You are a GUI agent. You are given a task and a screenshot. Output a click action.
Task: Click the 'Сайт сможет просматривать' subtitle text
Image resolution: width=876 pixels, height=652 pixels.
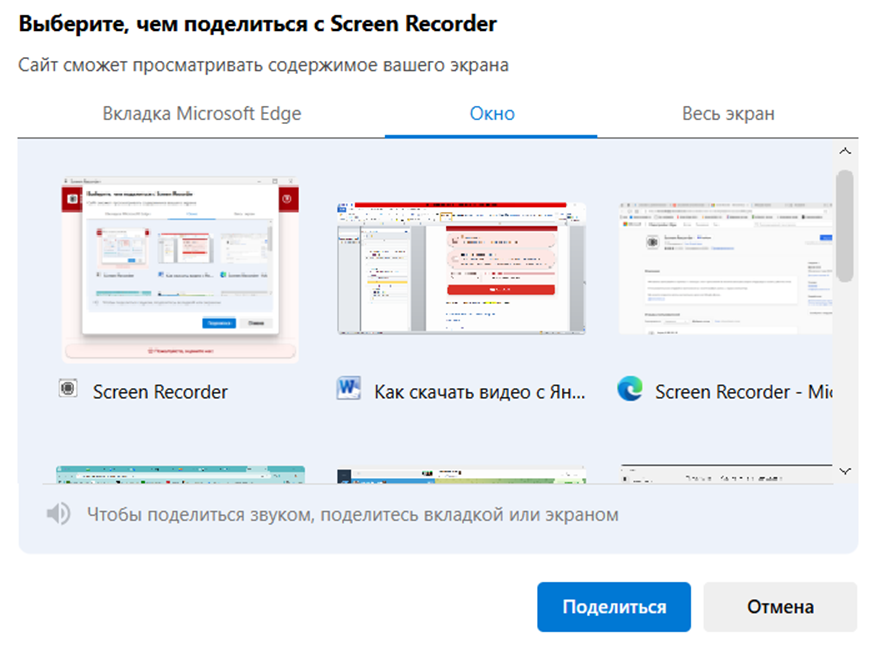point(263,65)
